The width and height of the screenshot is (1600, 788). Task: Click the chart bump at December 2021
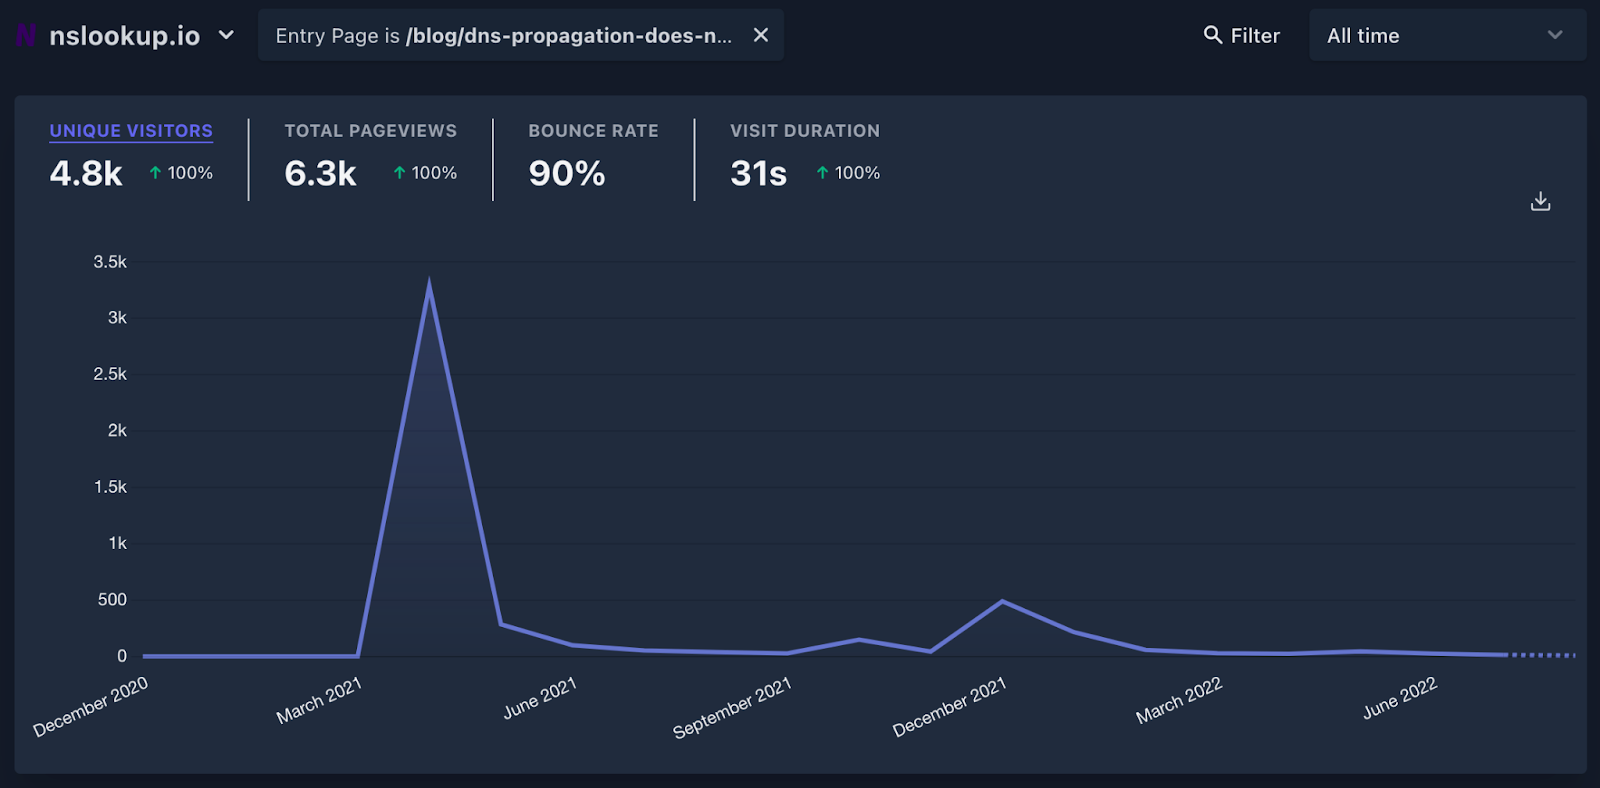click(x=1002, y=601)
